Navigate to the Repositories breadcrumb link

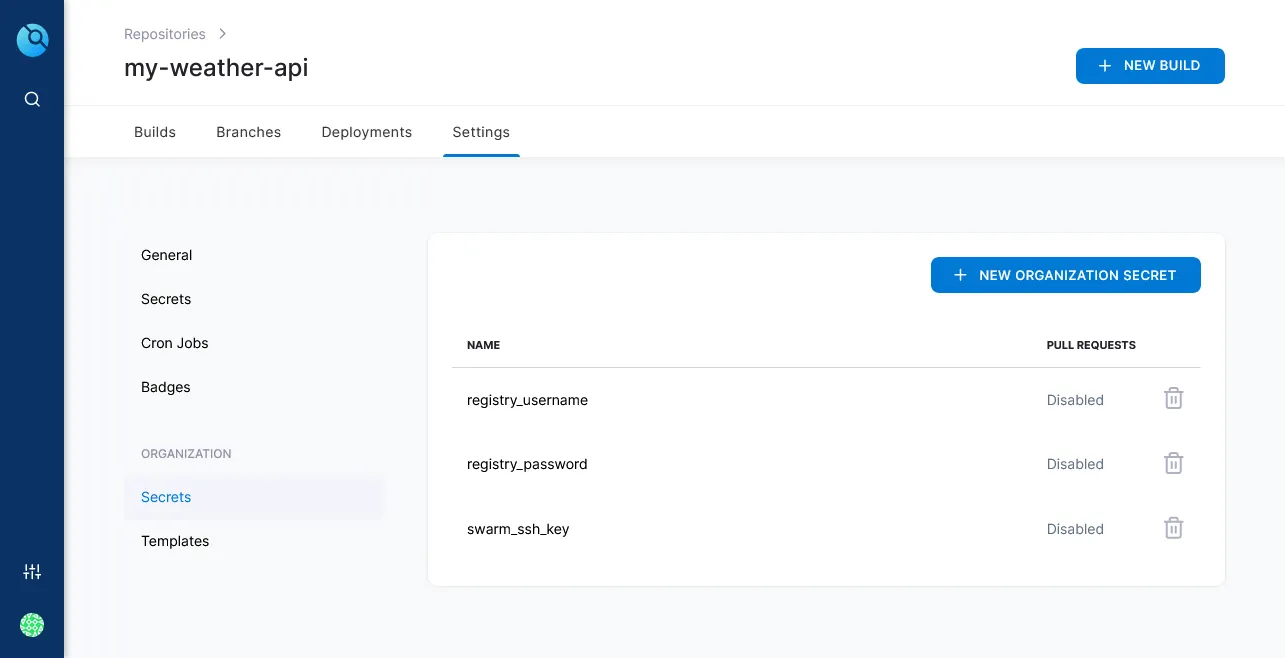(x=164, y=34)
